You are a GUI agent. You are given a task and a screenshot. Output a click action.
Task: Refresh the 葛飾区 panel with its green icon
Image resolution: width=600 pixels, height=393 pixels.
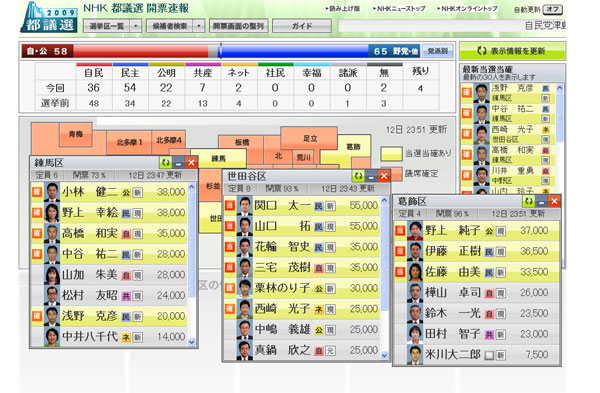[x=529, y=201]
